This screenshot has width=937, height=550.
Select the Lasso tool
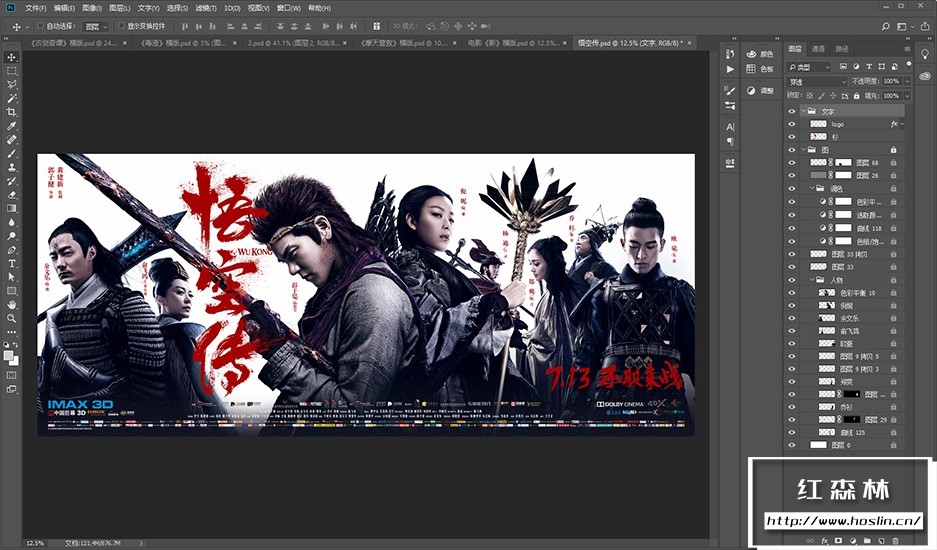click(11, 85)
